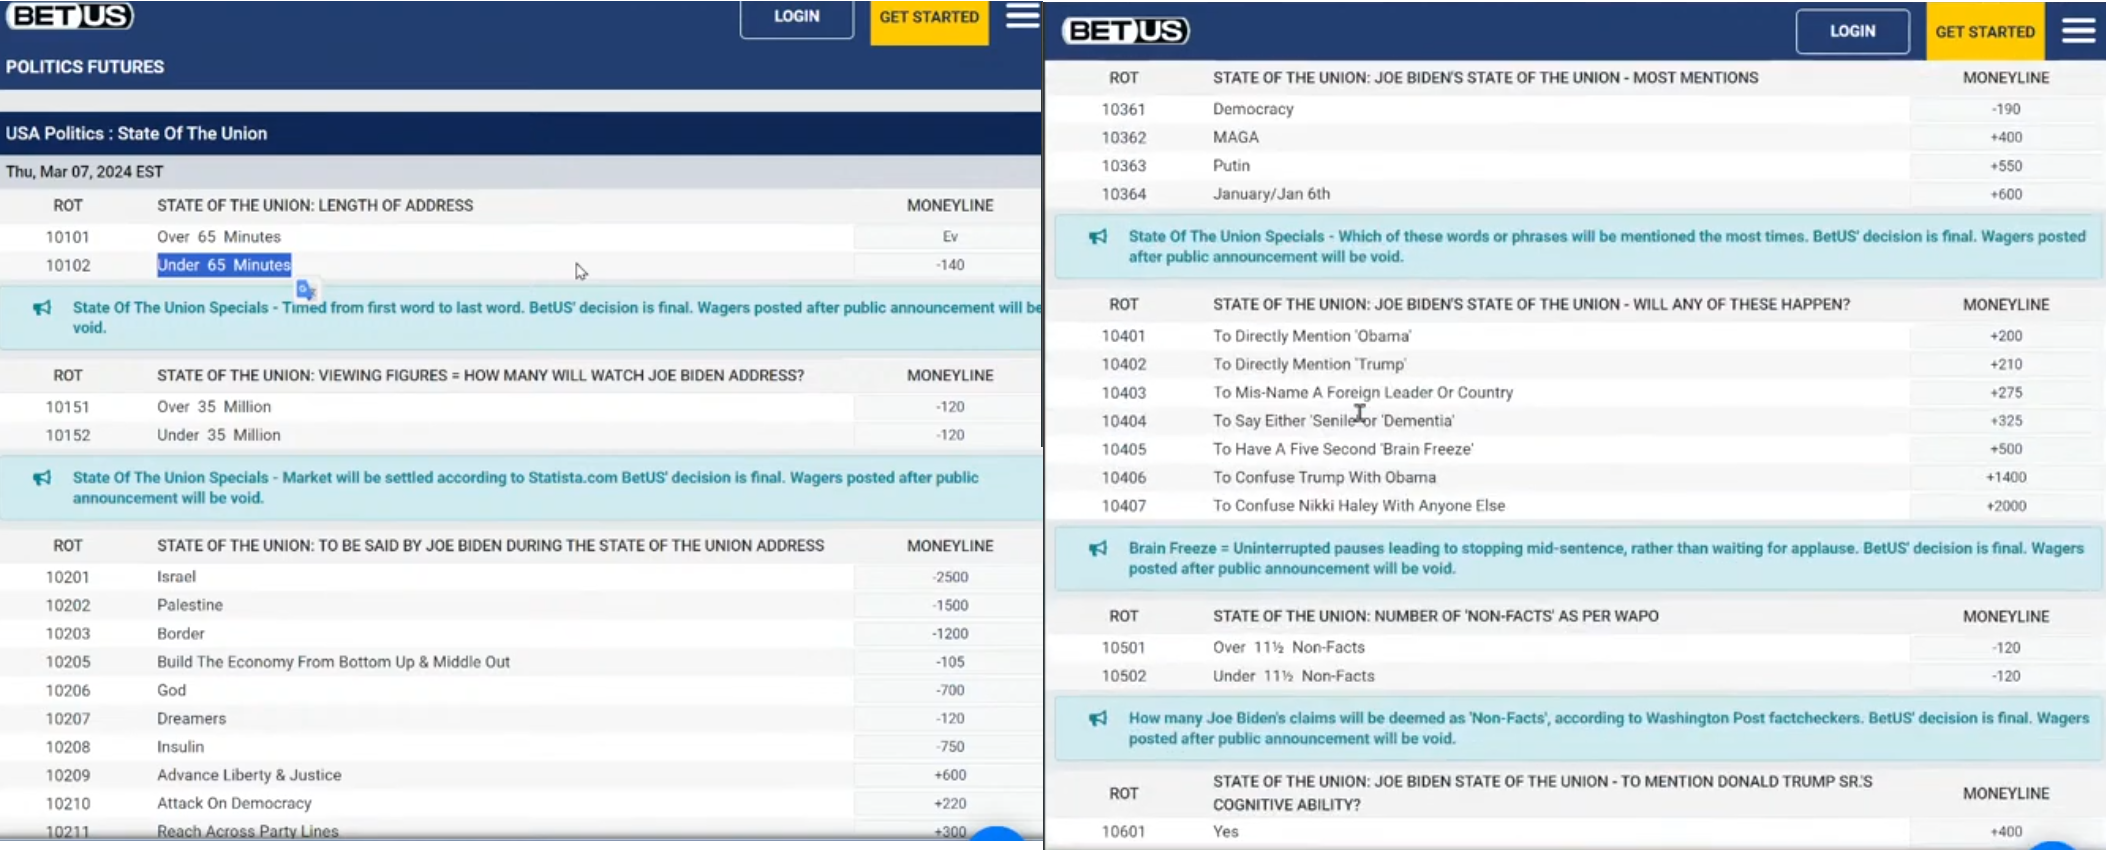The width and height of the screenshot is (2106, 865).
Task: Select -700 odds for God
Action: click(x=949, y=690)
